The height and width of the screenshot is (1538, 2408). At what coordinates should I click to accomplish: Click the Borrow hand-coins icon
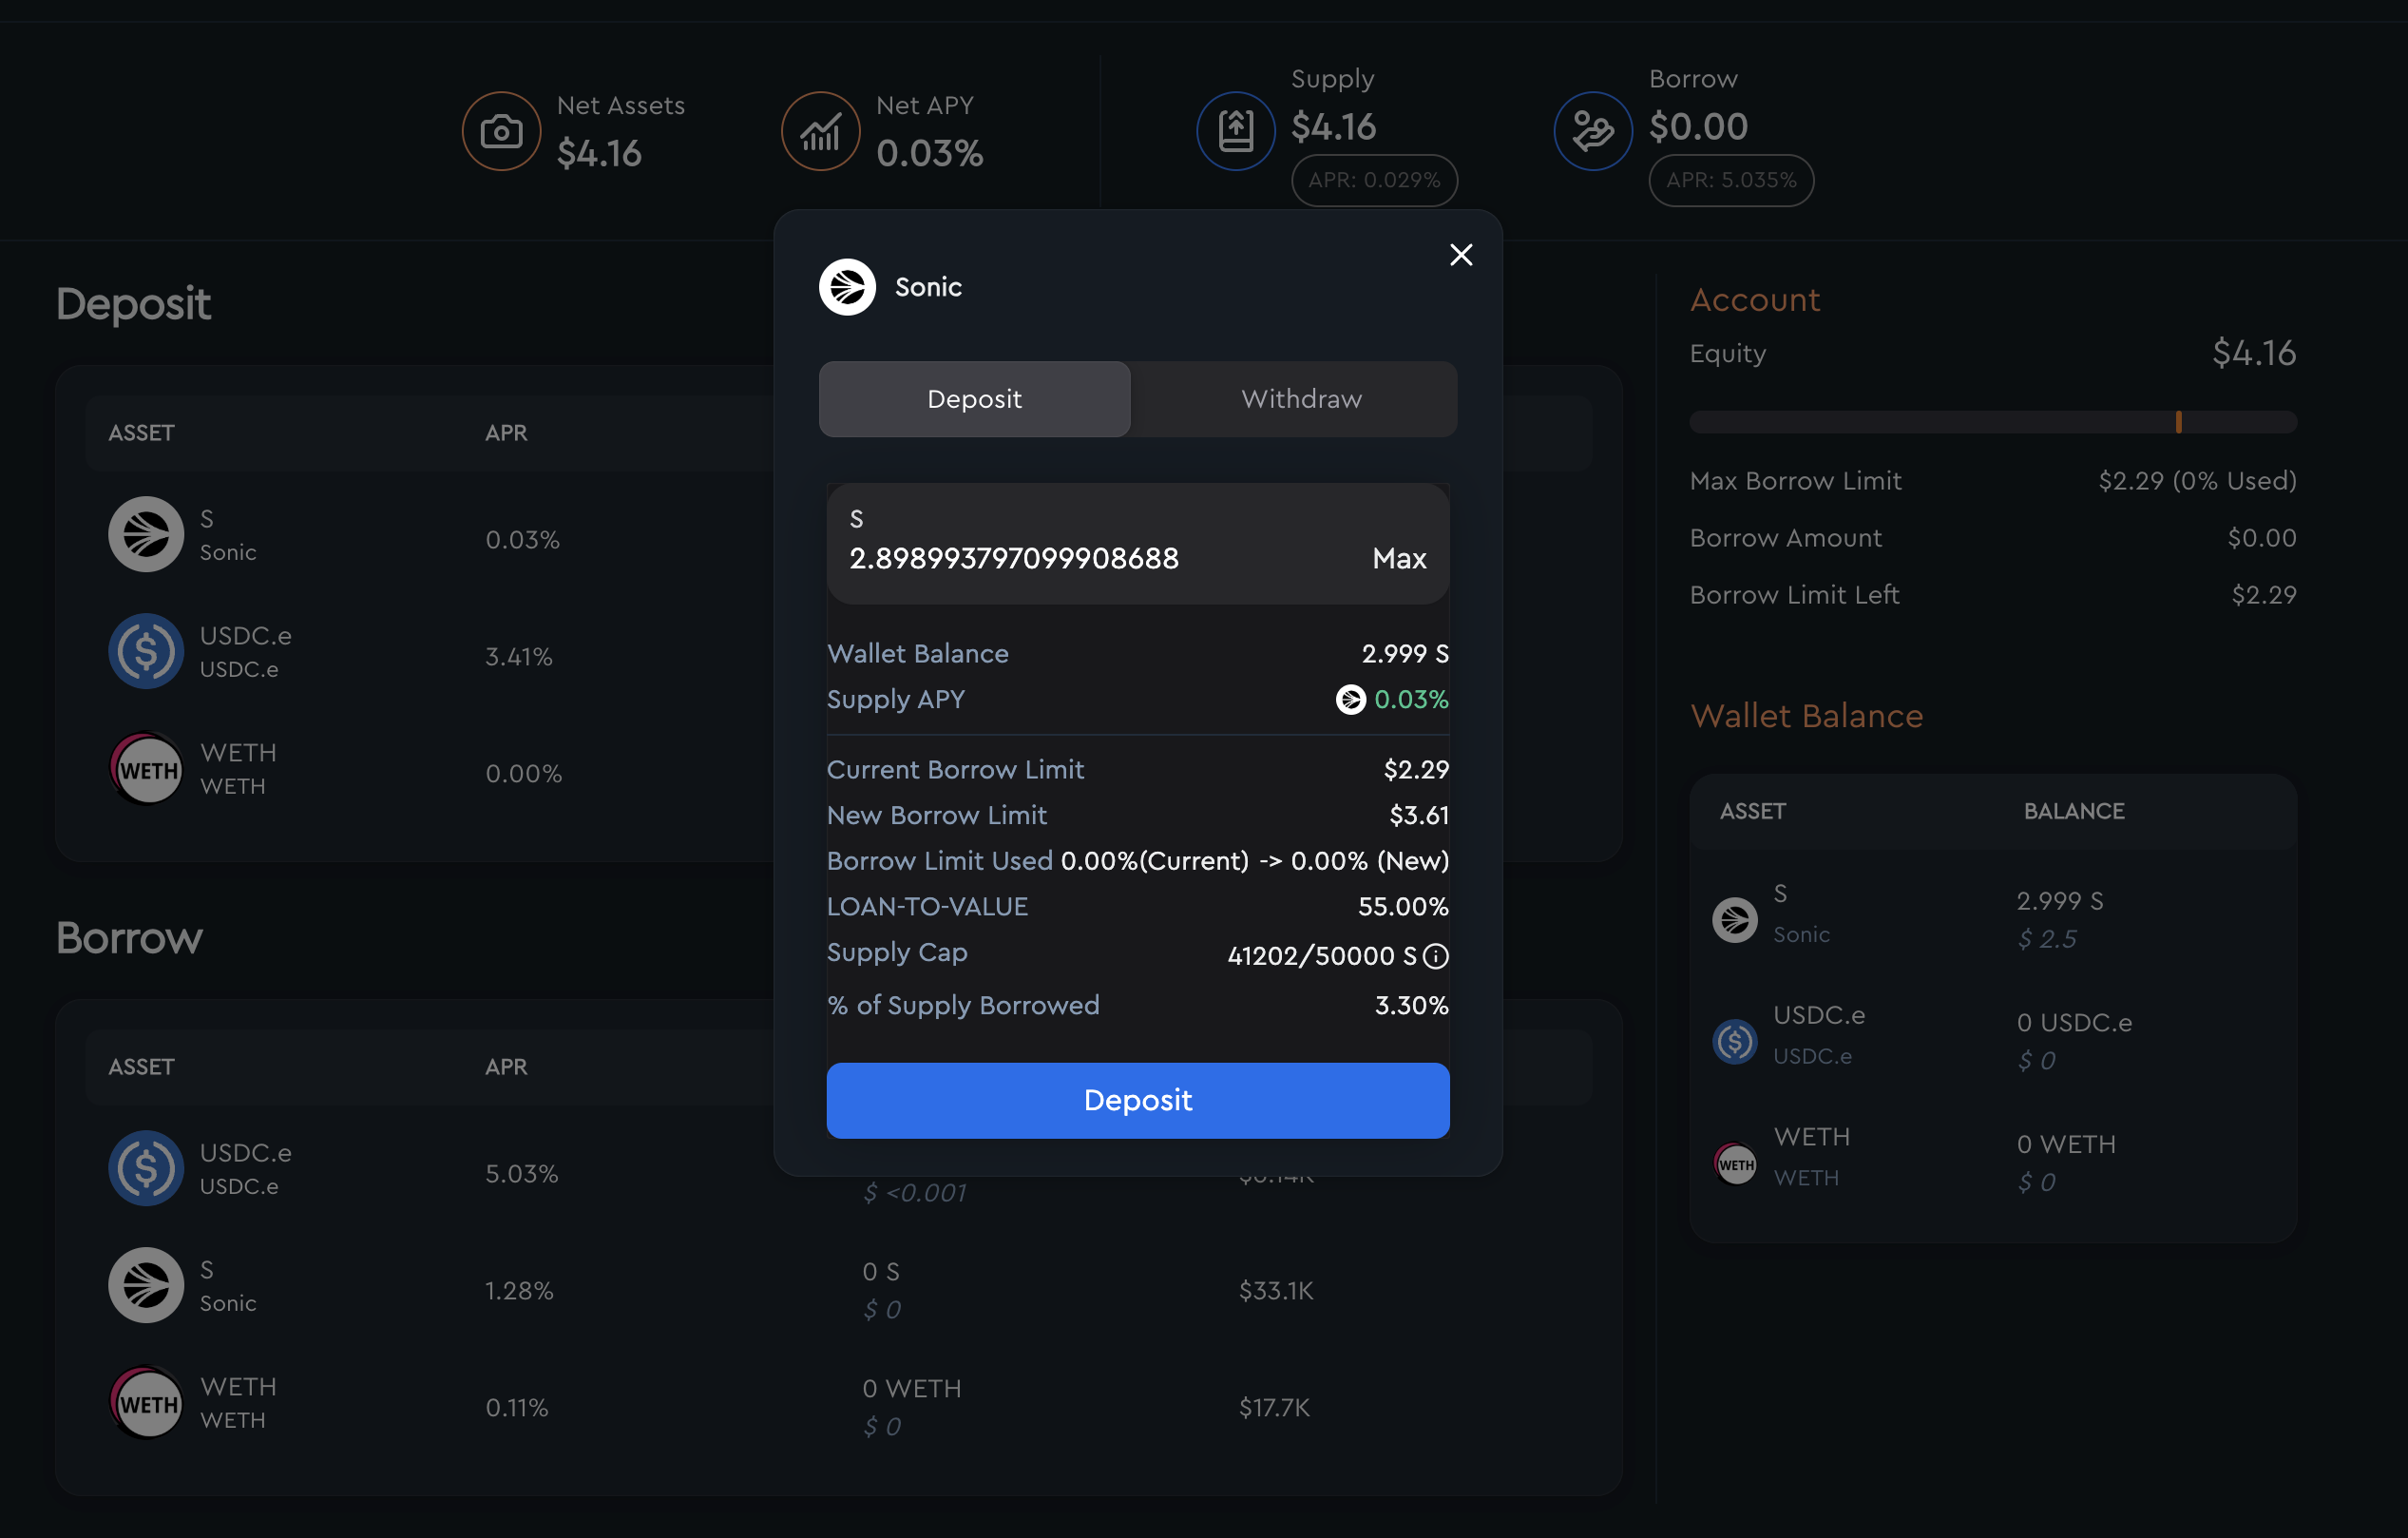point(1592,131)
